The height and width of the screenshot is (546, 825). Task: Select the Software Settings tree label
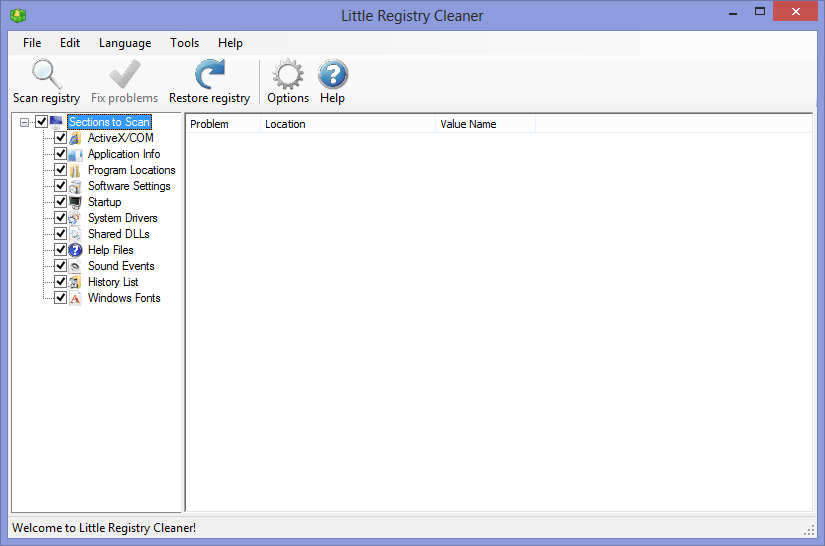click(x=129, y=186)
